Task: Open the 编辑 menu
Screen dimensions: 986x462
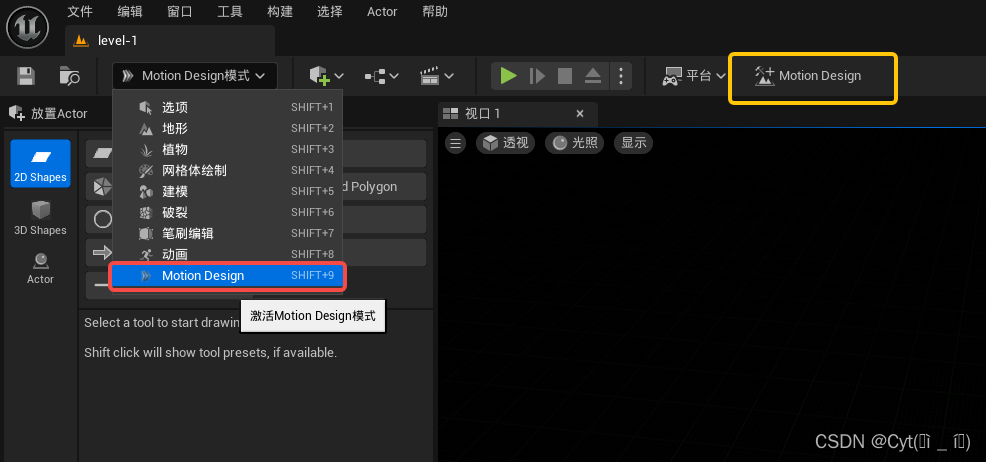Action: pos(130,11)
